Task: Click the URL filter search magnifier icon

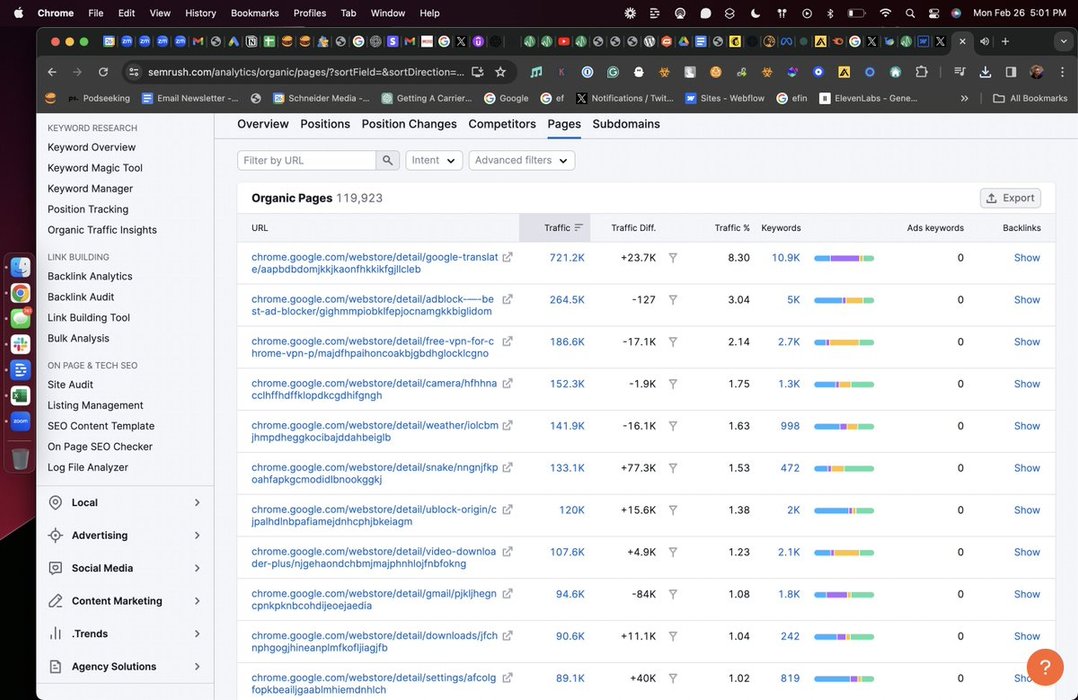Action: click(x=388, y=160)
